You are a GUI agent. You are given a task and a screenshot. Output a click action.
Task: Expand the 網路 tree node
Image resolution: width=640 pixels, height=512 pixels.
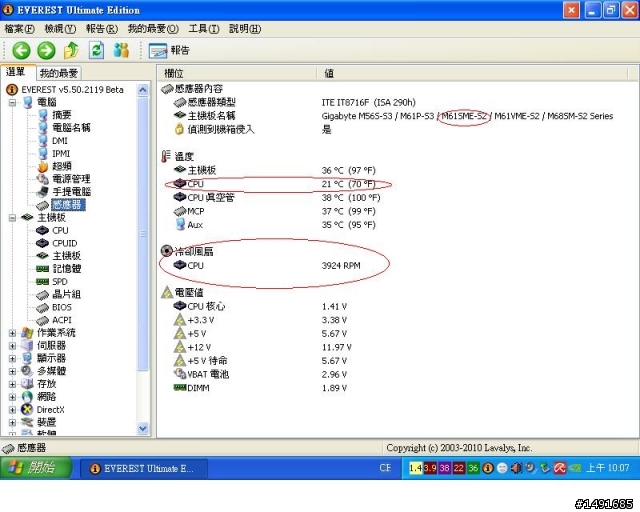12,397
